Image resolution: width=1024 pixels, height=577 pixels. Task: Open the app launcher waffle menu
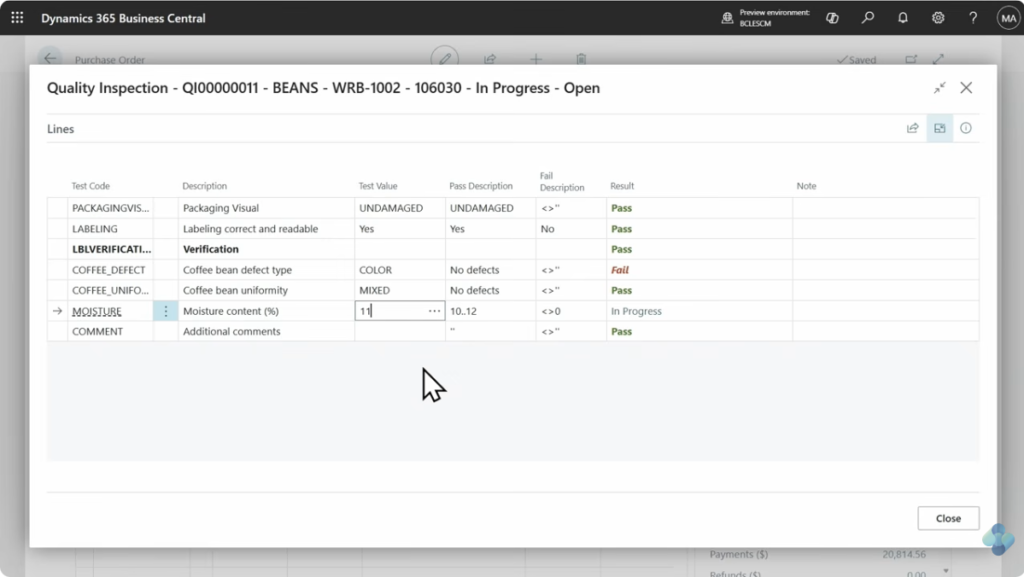point(18,18)
